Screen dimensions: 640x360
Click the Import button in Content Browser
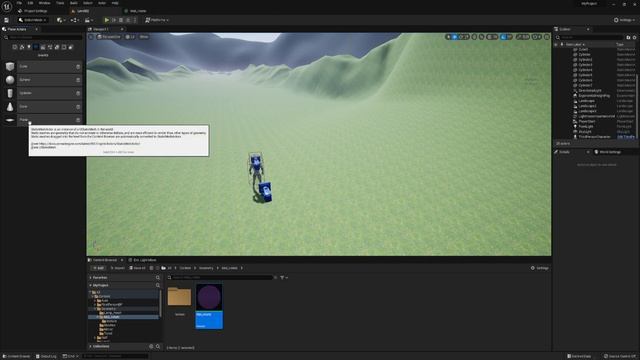coord(118,268)
